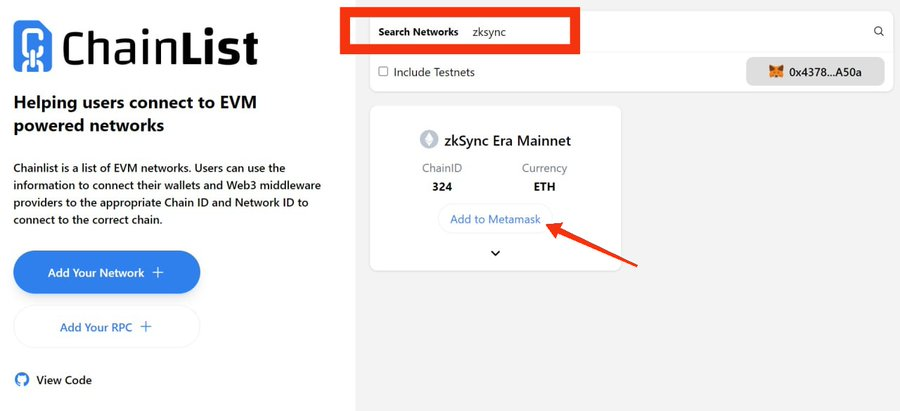Click the plus icon in Add Your Network
The height and width of the screenshot is (411, 900).
tap(158, 273)
